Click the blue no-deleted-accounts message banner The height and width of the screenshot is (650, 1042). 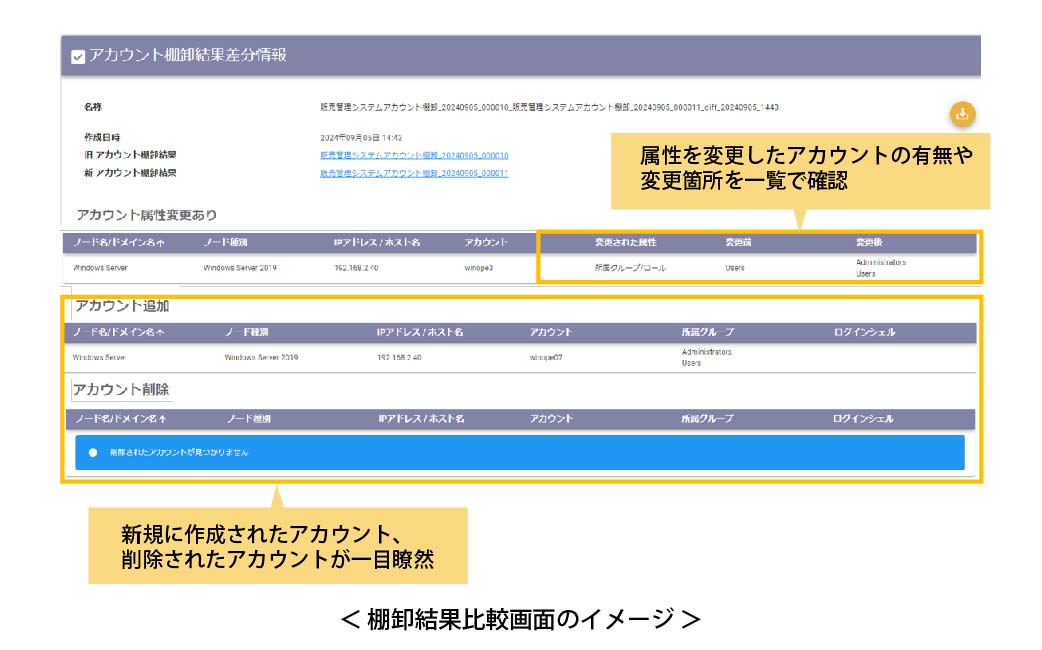click(520, 452)
